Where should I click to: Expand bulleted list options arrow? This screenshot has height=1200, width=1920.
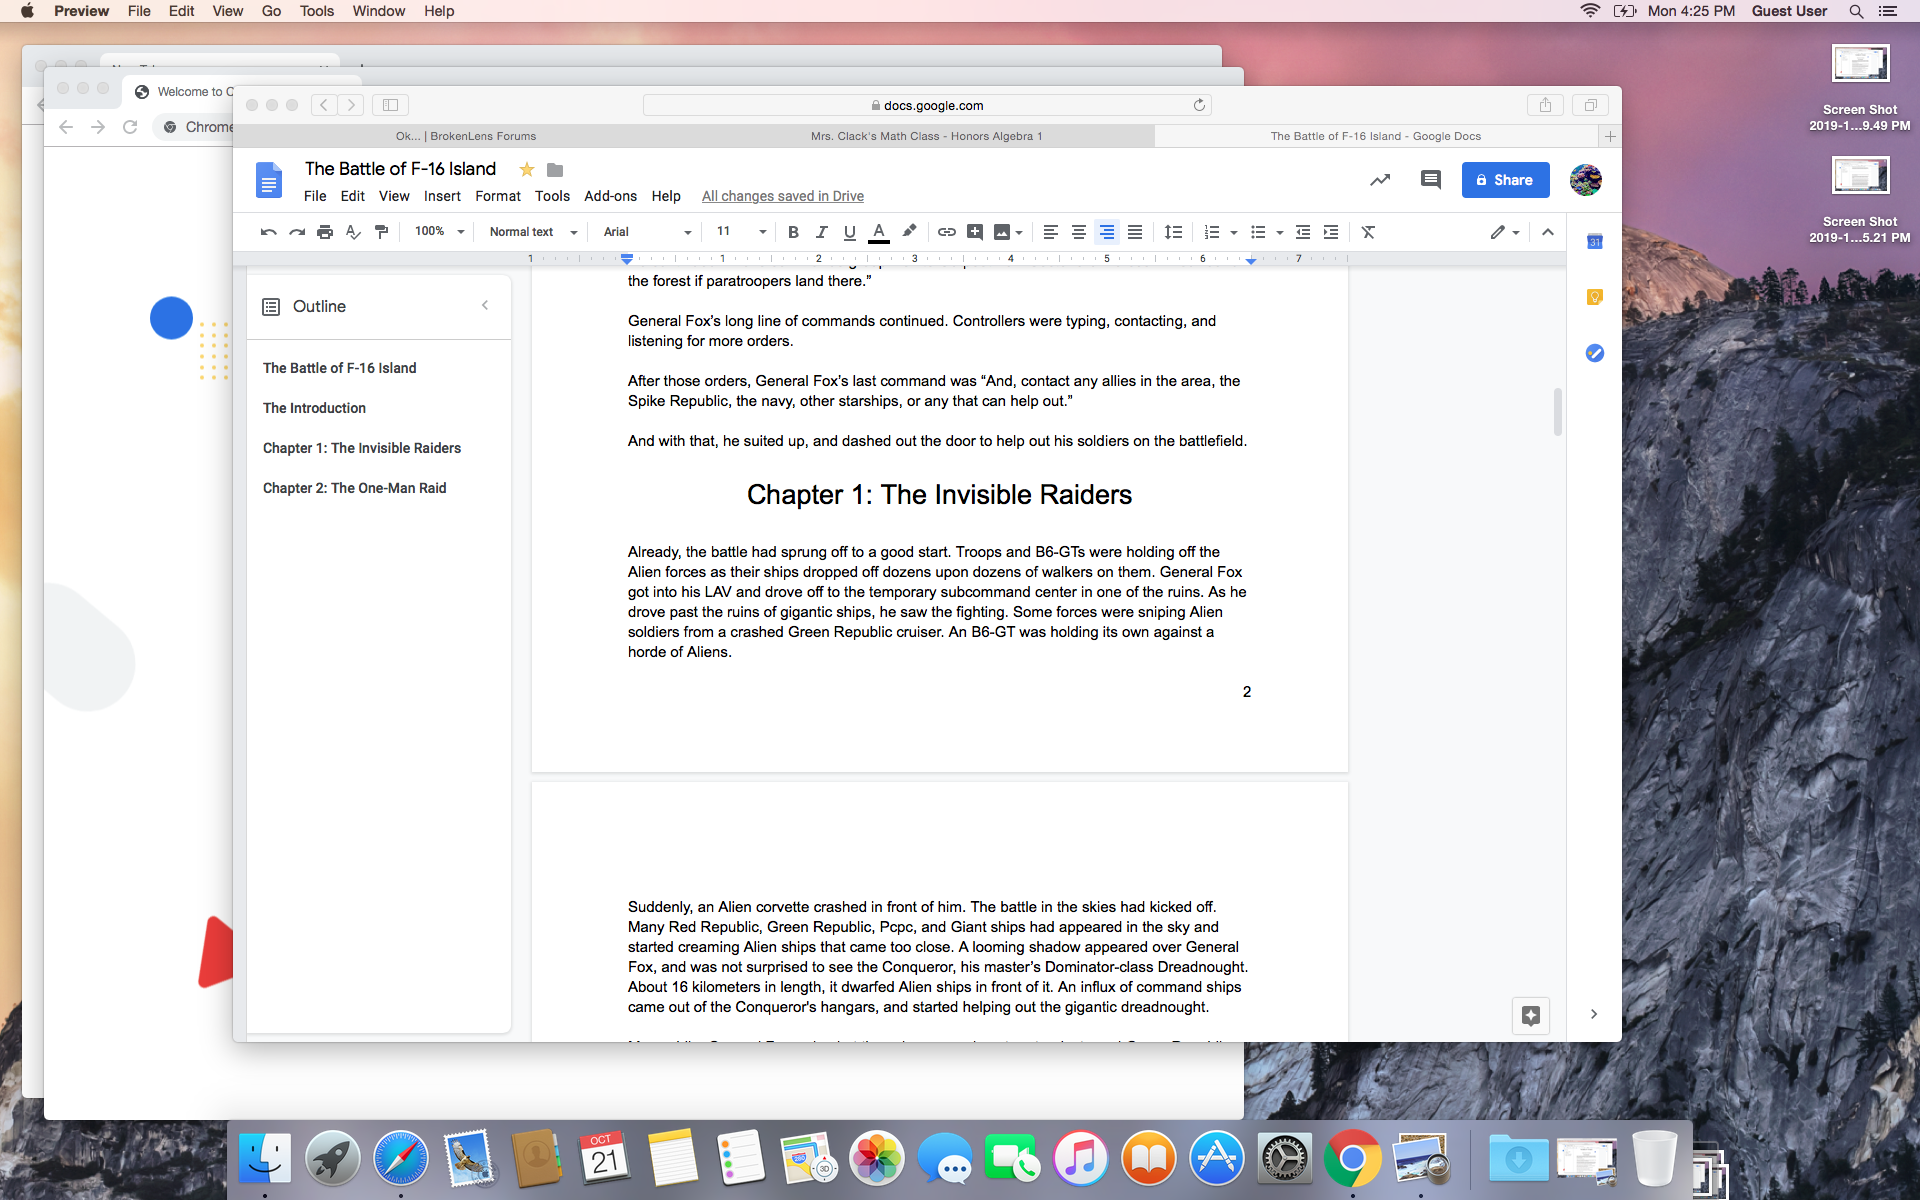point(1280,232)
